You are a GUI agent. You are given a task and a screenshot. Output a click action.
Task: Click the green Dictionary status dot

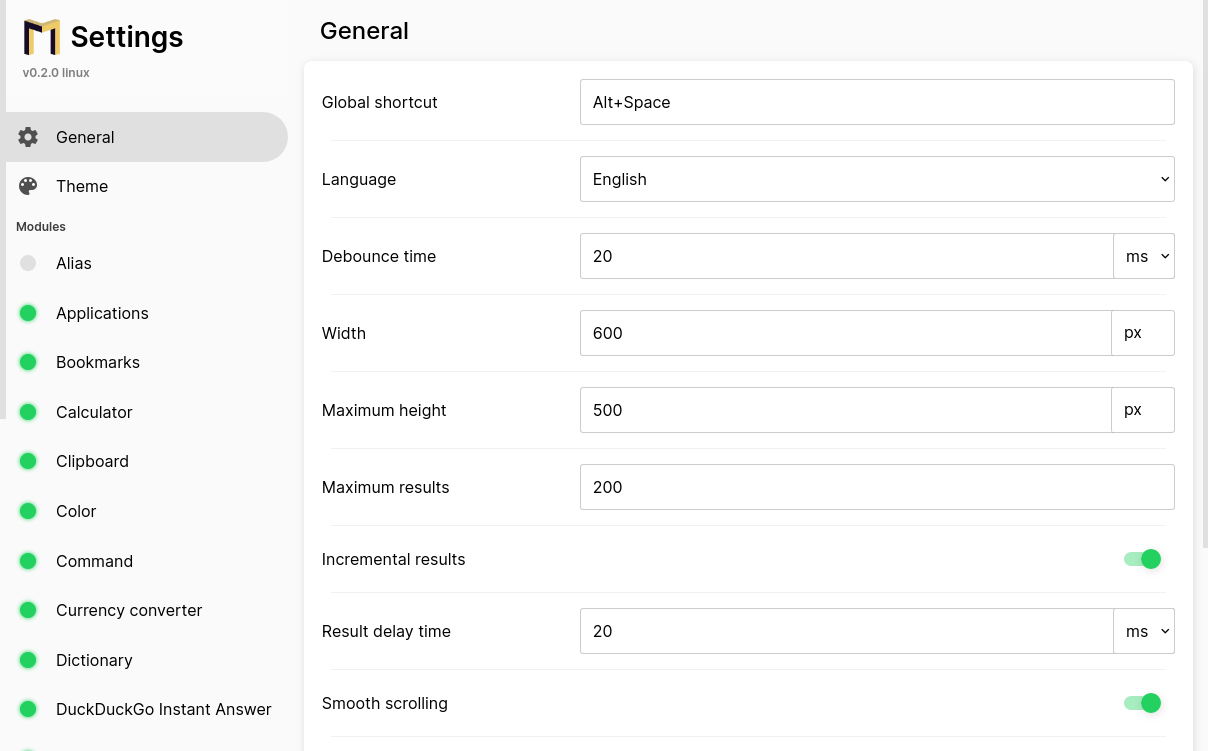[x=28, y=660]
